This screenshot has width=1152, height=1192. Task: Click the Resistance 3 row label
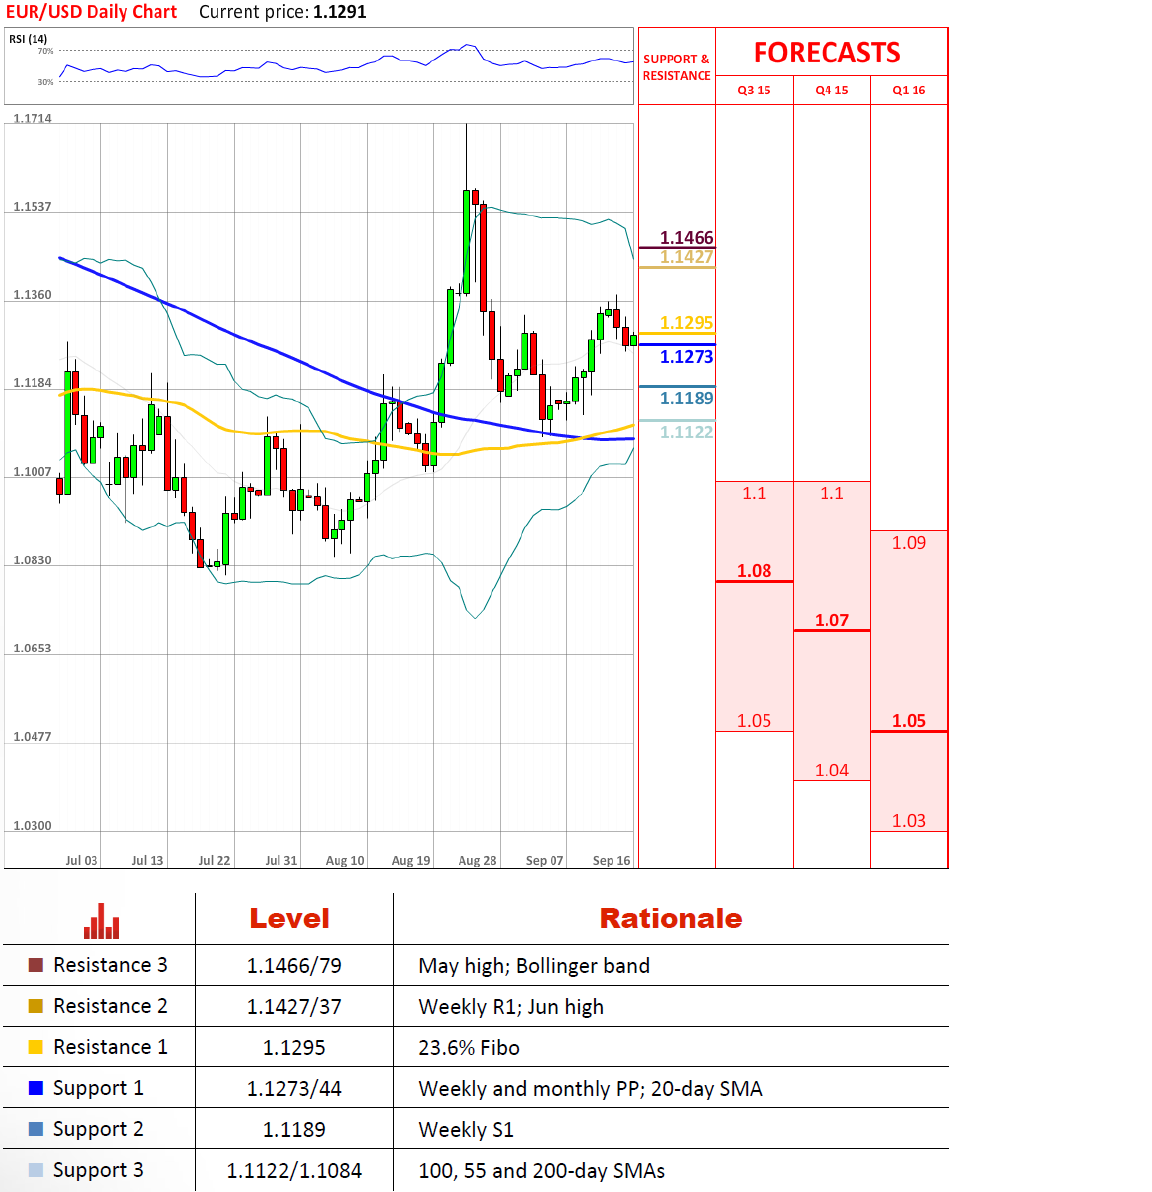[110, 965]
